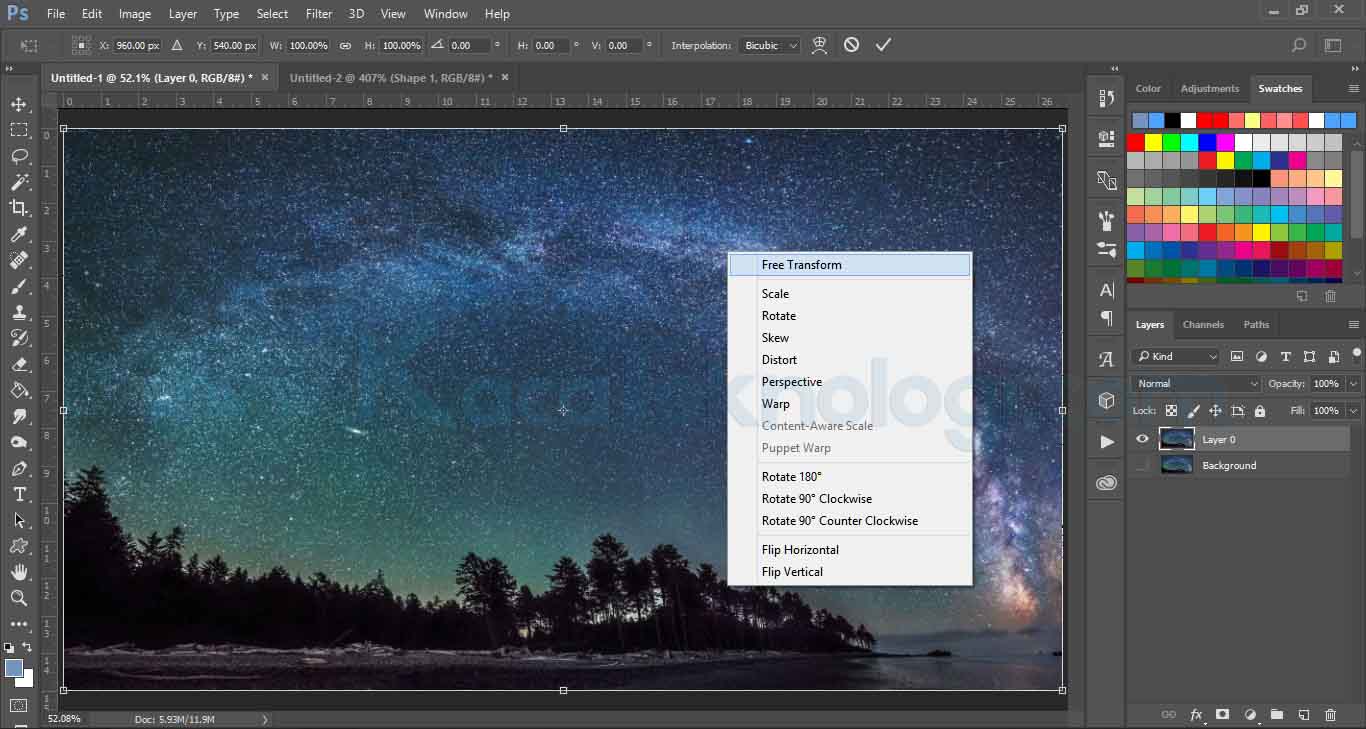Image resolution: width=1366 pixels, height=729 pixels.
Task: Switch to warp mode icon in options bar
Action: point(819,45)
